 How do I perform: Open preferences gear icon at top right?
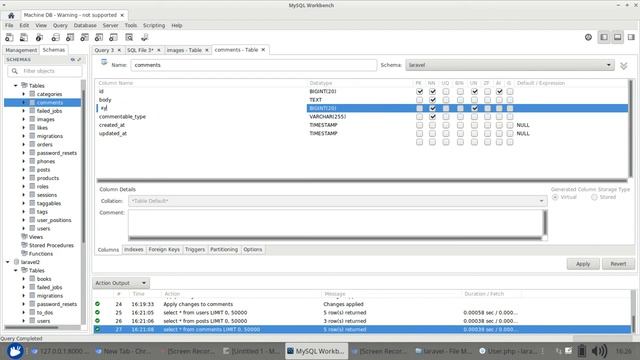click(588, 37)
